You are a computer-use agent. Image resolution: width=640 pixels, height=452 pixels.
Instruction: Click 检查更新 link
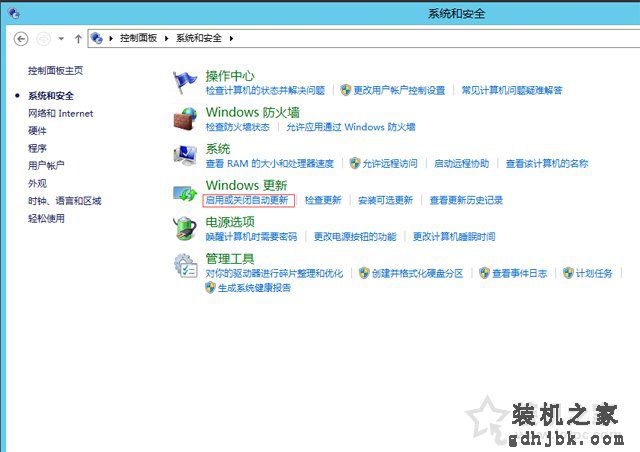(323, 200)
